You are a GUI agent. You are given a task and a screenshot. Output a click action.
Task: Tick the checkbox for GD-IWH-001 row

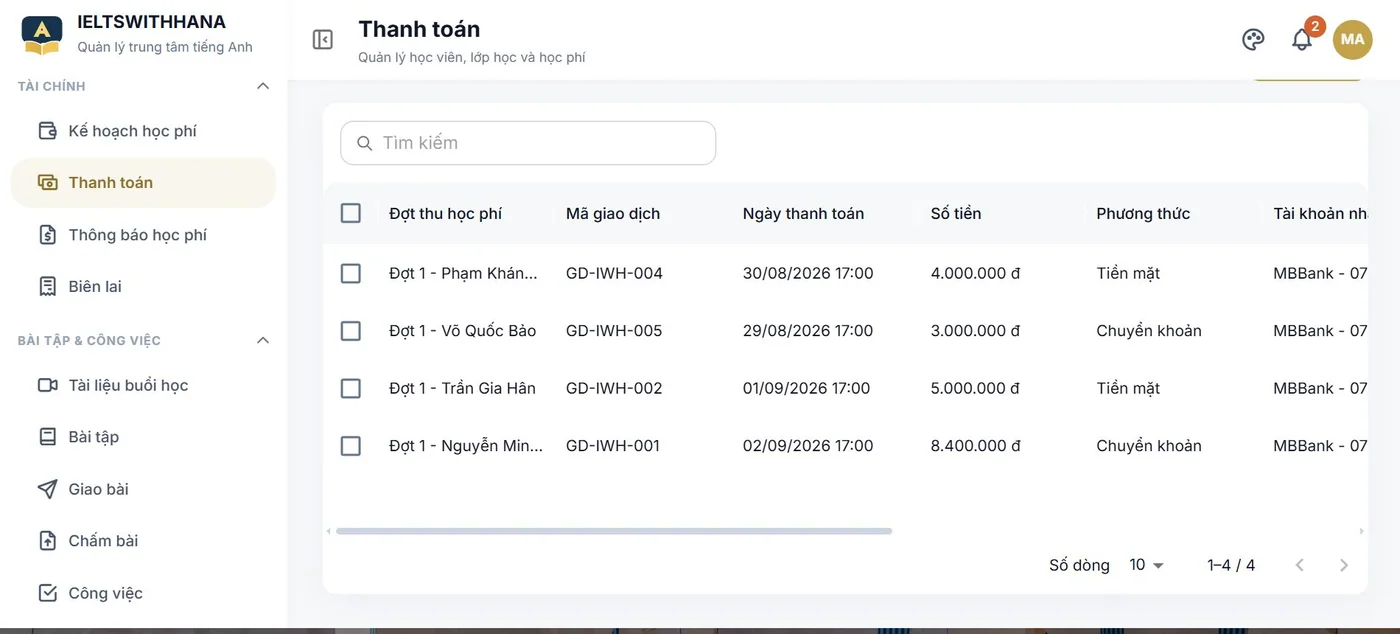click(x=350, y=446)
